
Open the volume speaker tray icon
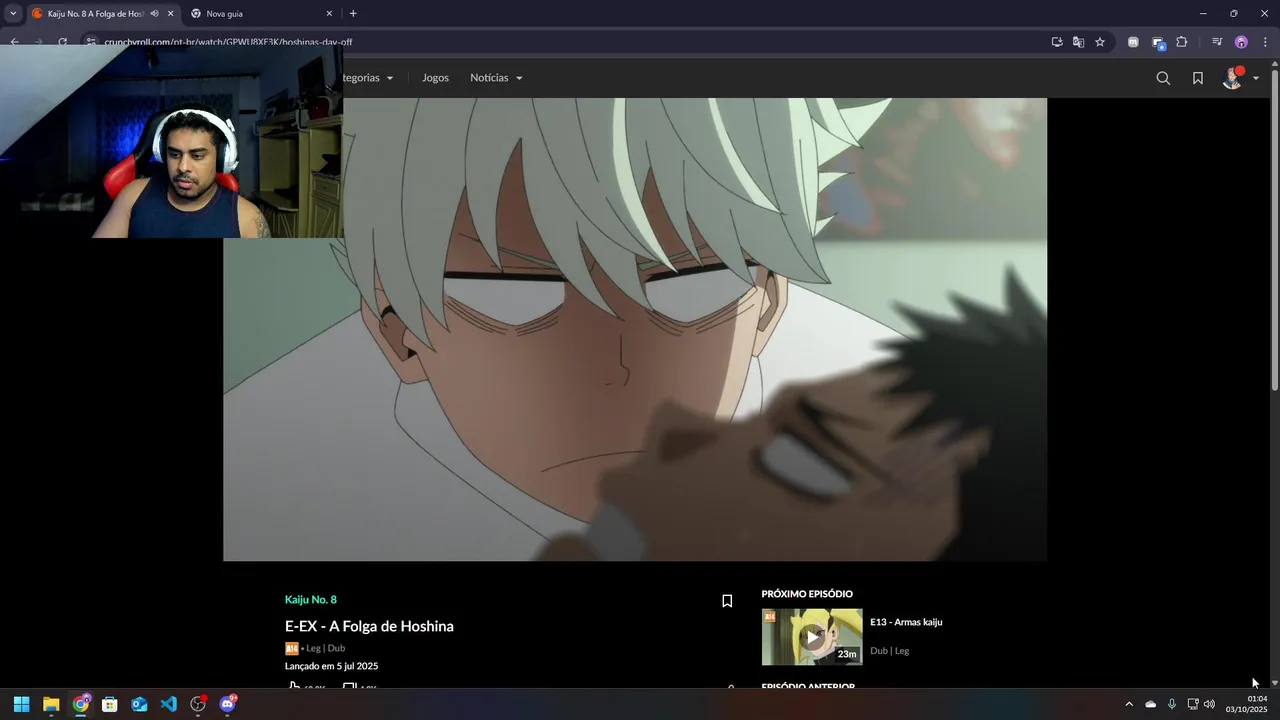coord(1209,704)
